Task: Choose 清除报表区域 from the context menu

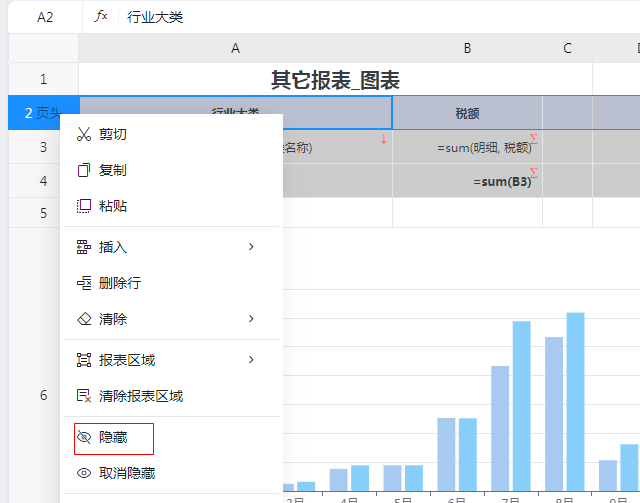Action: pos(140,396)
